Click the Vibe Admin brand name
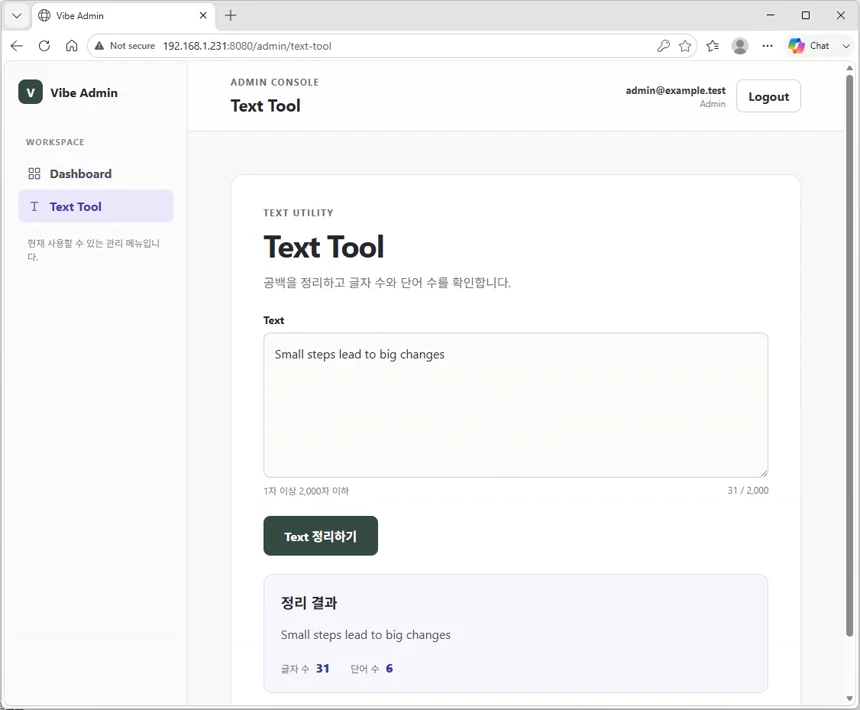860x710 pixels. [84, 93]
